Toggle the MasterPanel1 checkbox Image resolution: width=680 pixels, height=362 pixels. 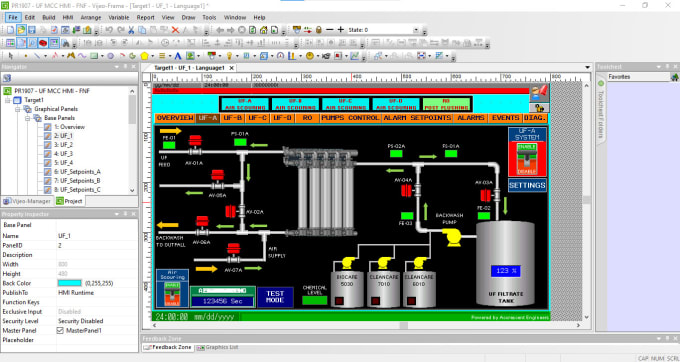coord(61,330)
